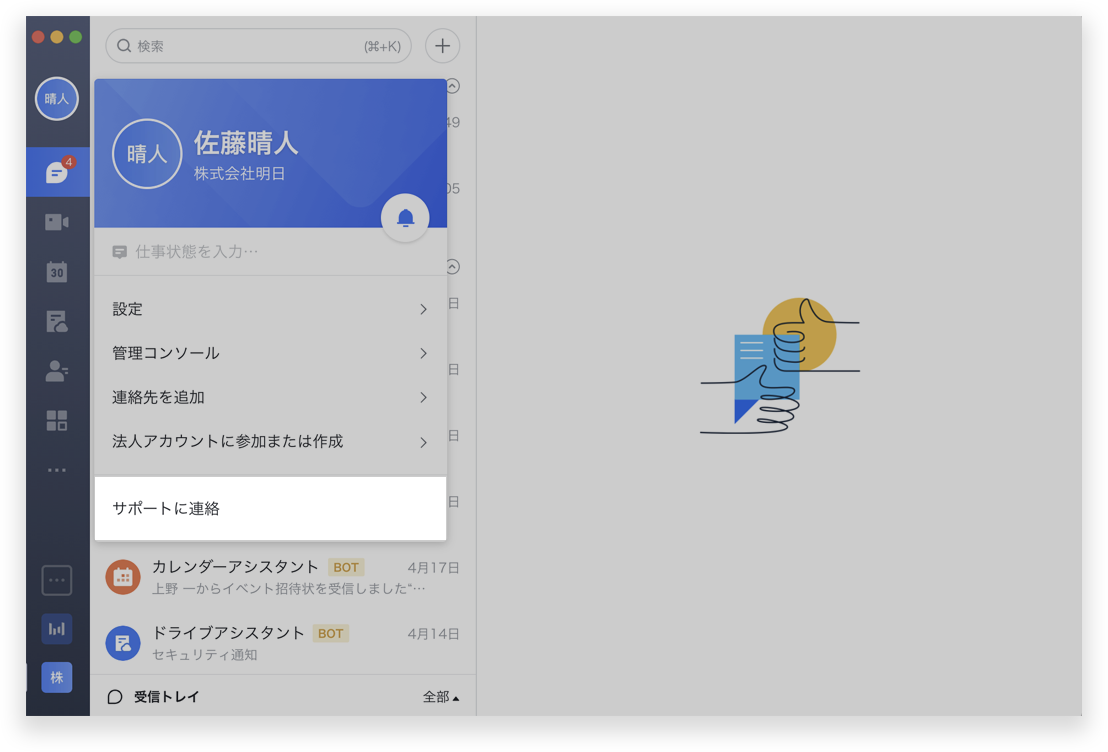Viewport: 1108px width, 752px height.
Task: Open the Workplace apps grid icon
Action: point(57,420)
